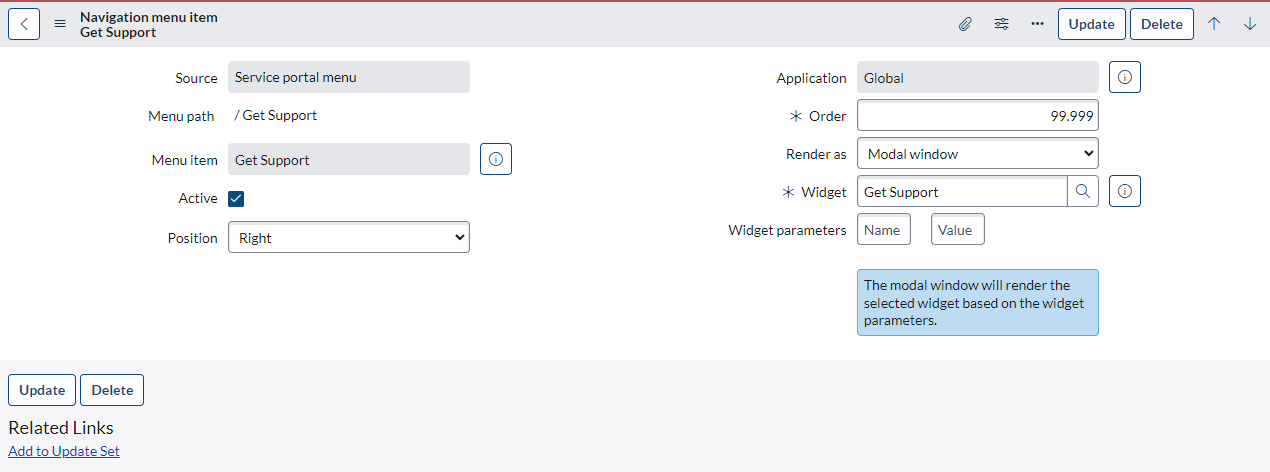Open the more options ellipsis menu
1270x472 pixels.
1037,24
